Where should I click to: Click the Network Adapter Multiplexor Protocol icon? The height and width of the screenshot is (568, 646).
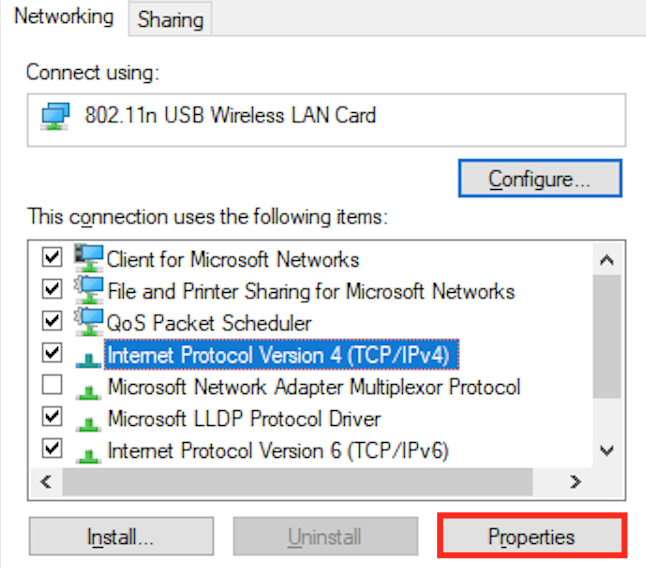[90, 387]
